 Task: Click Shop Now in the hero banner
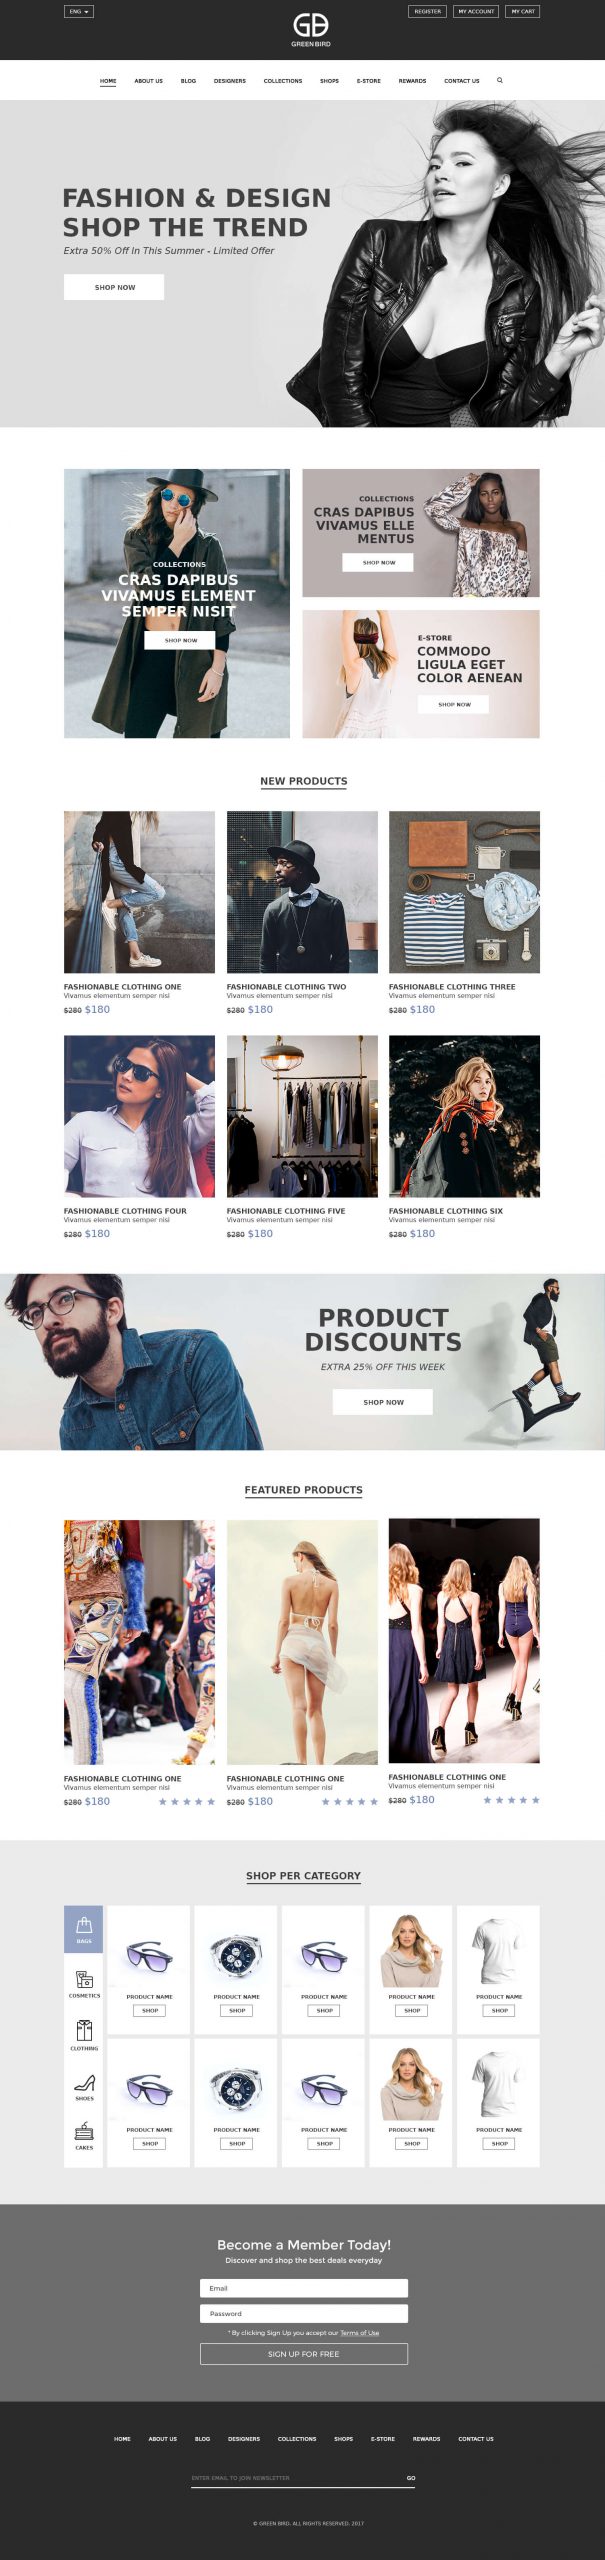(114, 287)
